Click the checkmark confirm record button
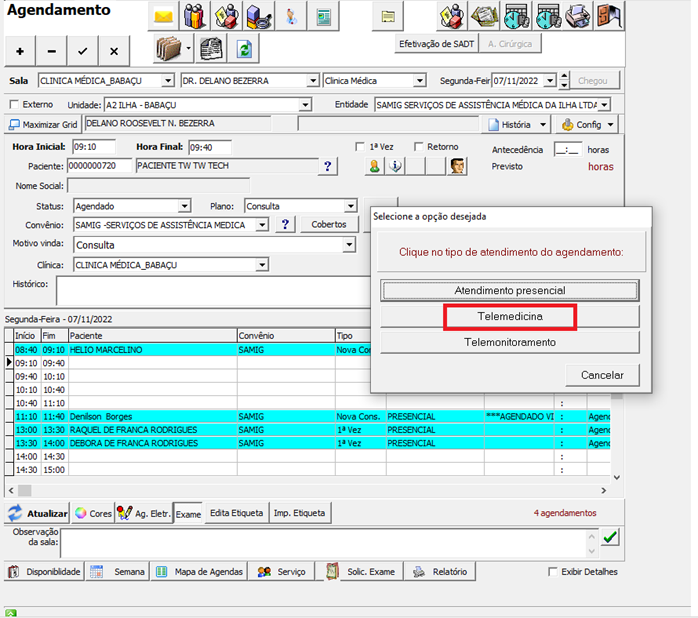698x618 pixels. point(82,51)
